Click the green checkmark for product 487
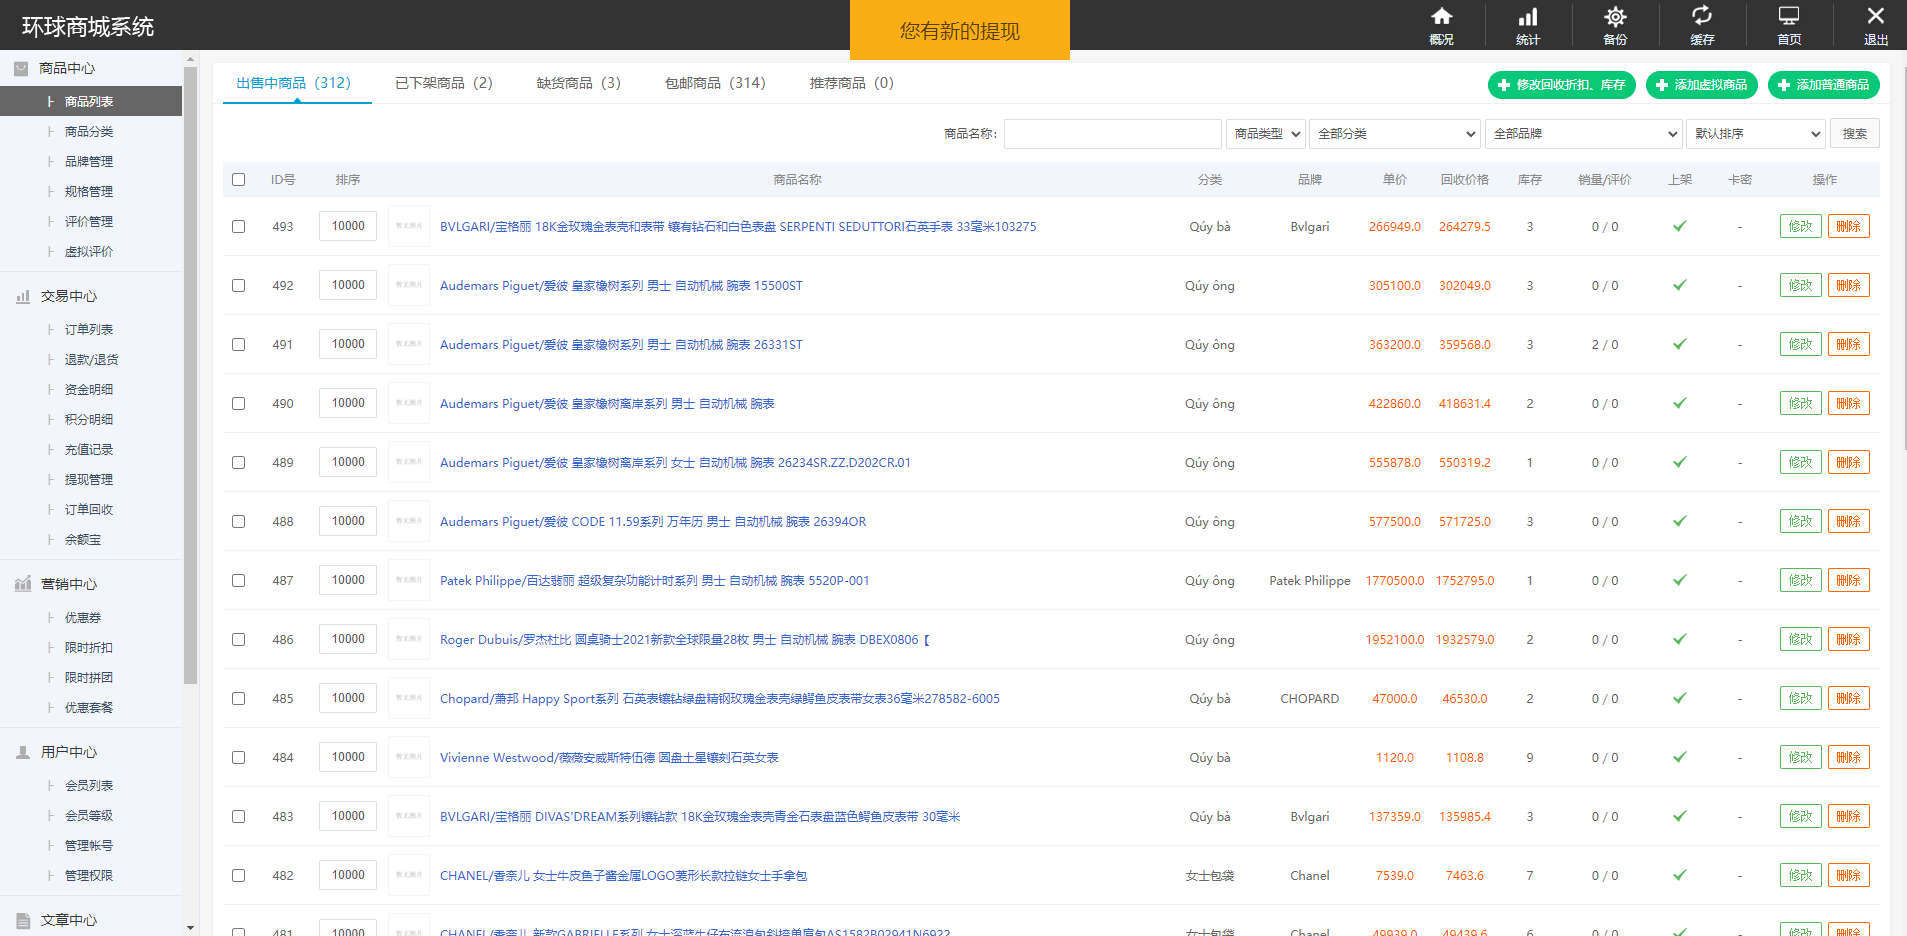Image resolution: width=1907 pixels, height=936 pixels. 1680,580
